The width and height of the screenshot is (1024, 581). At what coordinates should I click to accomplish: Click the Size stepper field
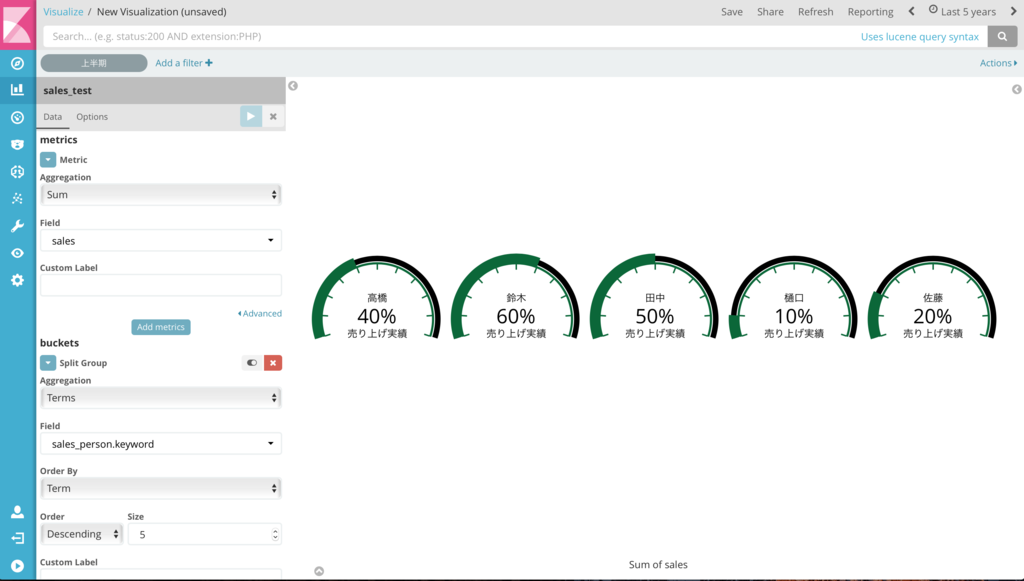coord(204,535)
